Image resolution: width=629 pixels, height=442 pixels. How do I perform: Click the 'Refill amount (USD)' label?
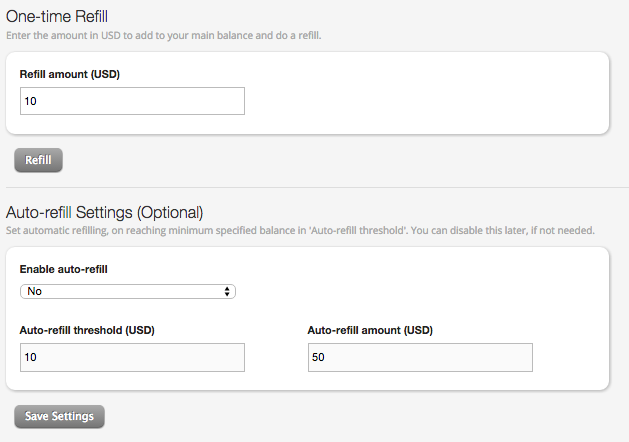[x=70, y=73]
